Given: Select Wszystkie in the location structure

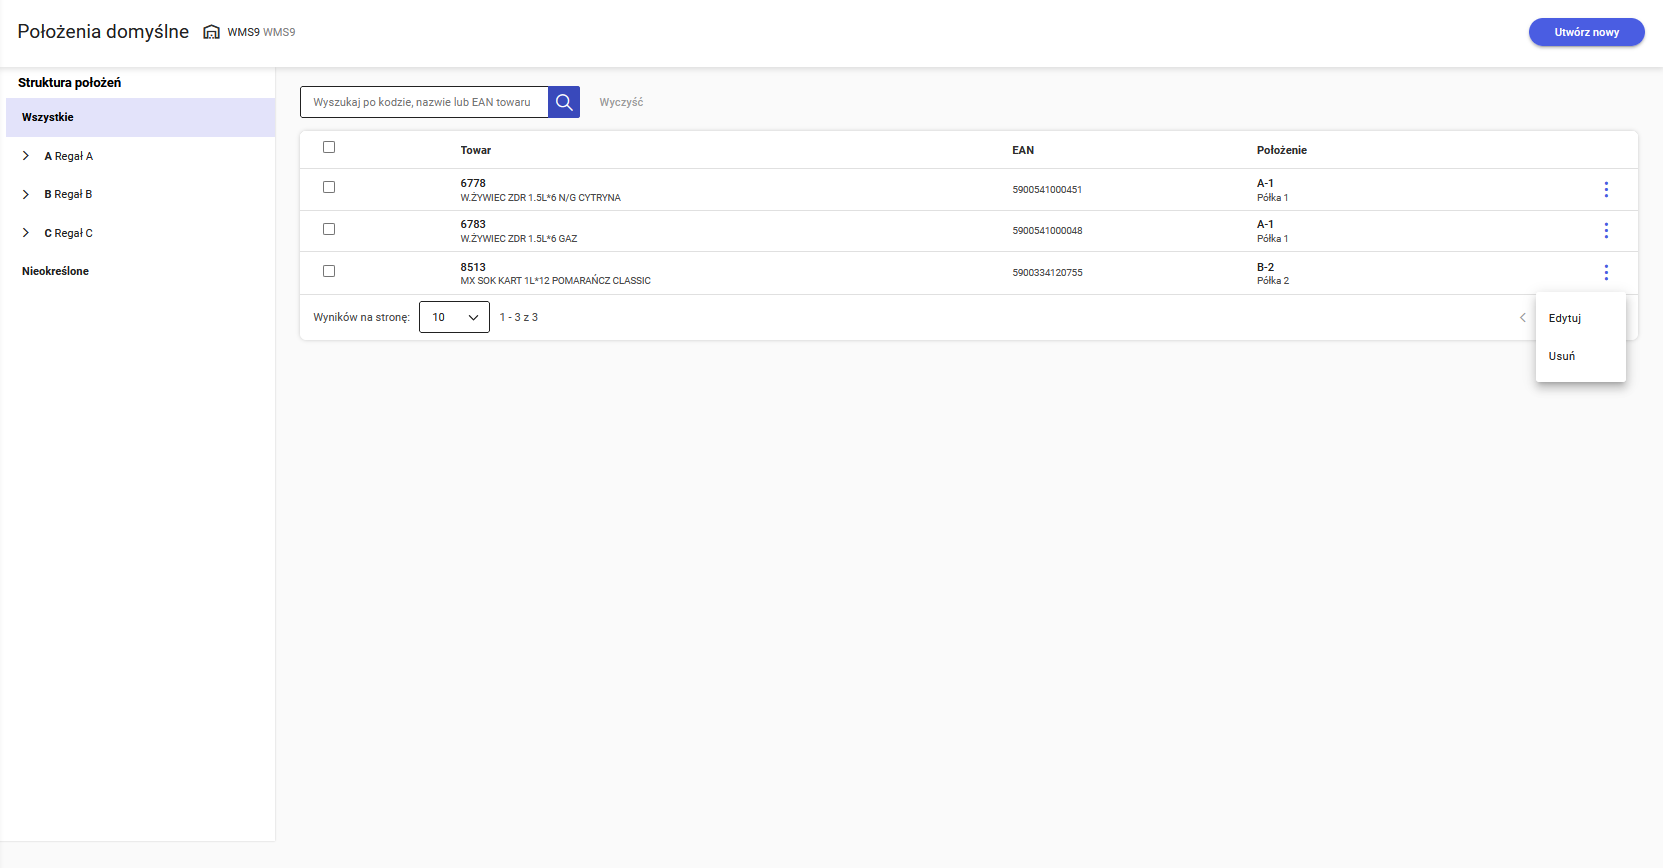Looking at the screenshot, I should pyautogui.click(x=140, y=117).
